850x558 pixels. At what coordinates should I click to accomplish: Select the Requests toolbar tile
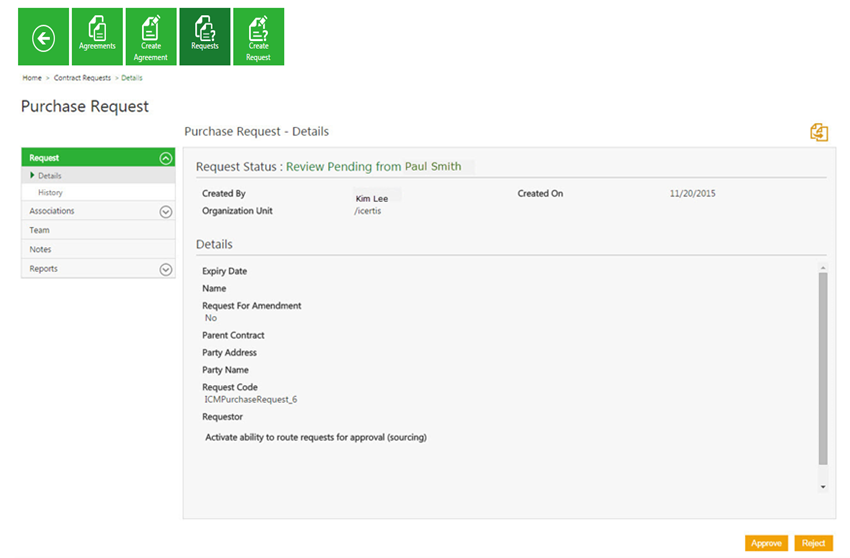(x=204, y=37)
